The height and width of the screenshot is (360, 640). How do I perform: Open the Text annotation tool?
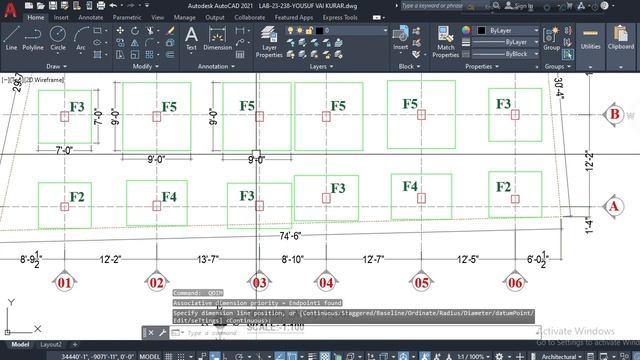click(191, 38)
